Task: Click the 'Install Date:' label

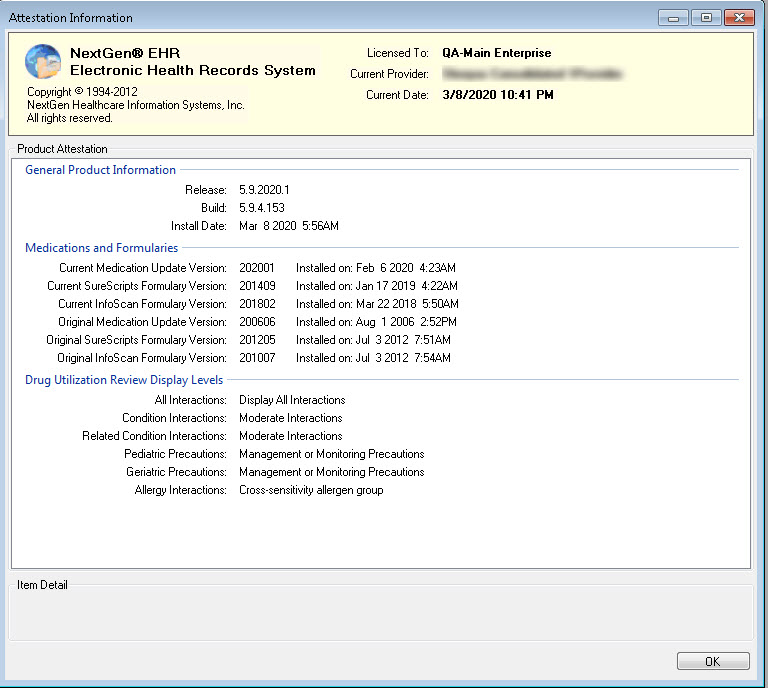Action: 198,226
